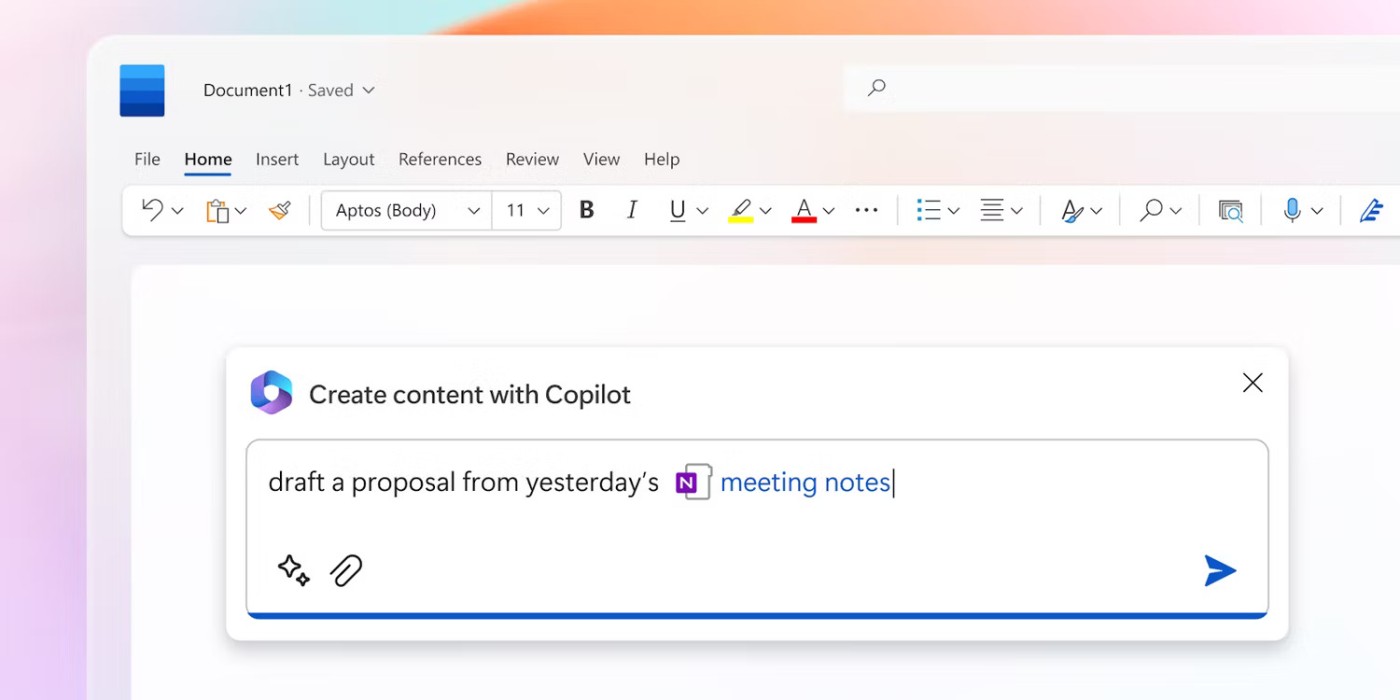Click the paperclip attach file icon

[x=346, y=570]
